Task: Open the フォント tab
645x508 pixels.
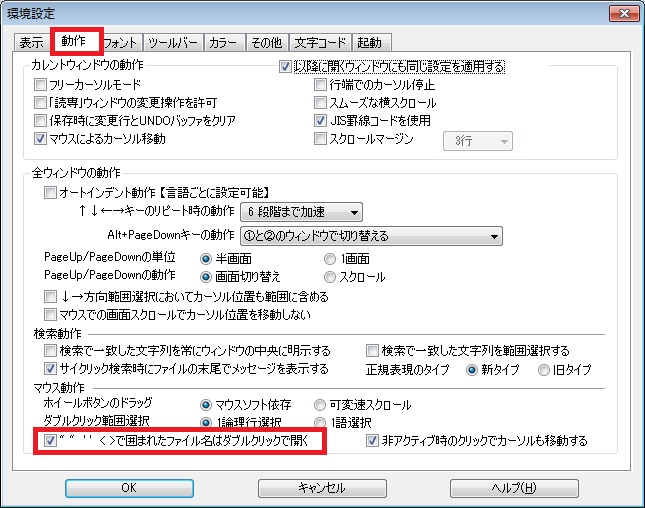Action: pyautogui.click(x=121, y=43)
